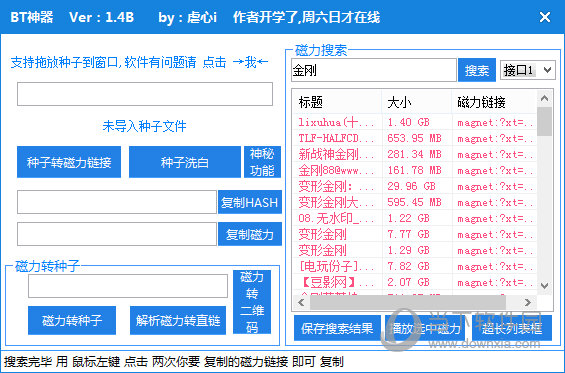Screen dimensions: 565x373
Task: Select the 新战神金刚... result row
Action: 414,154
